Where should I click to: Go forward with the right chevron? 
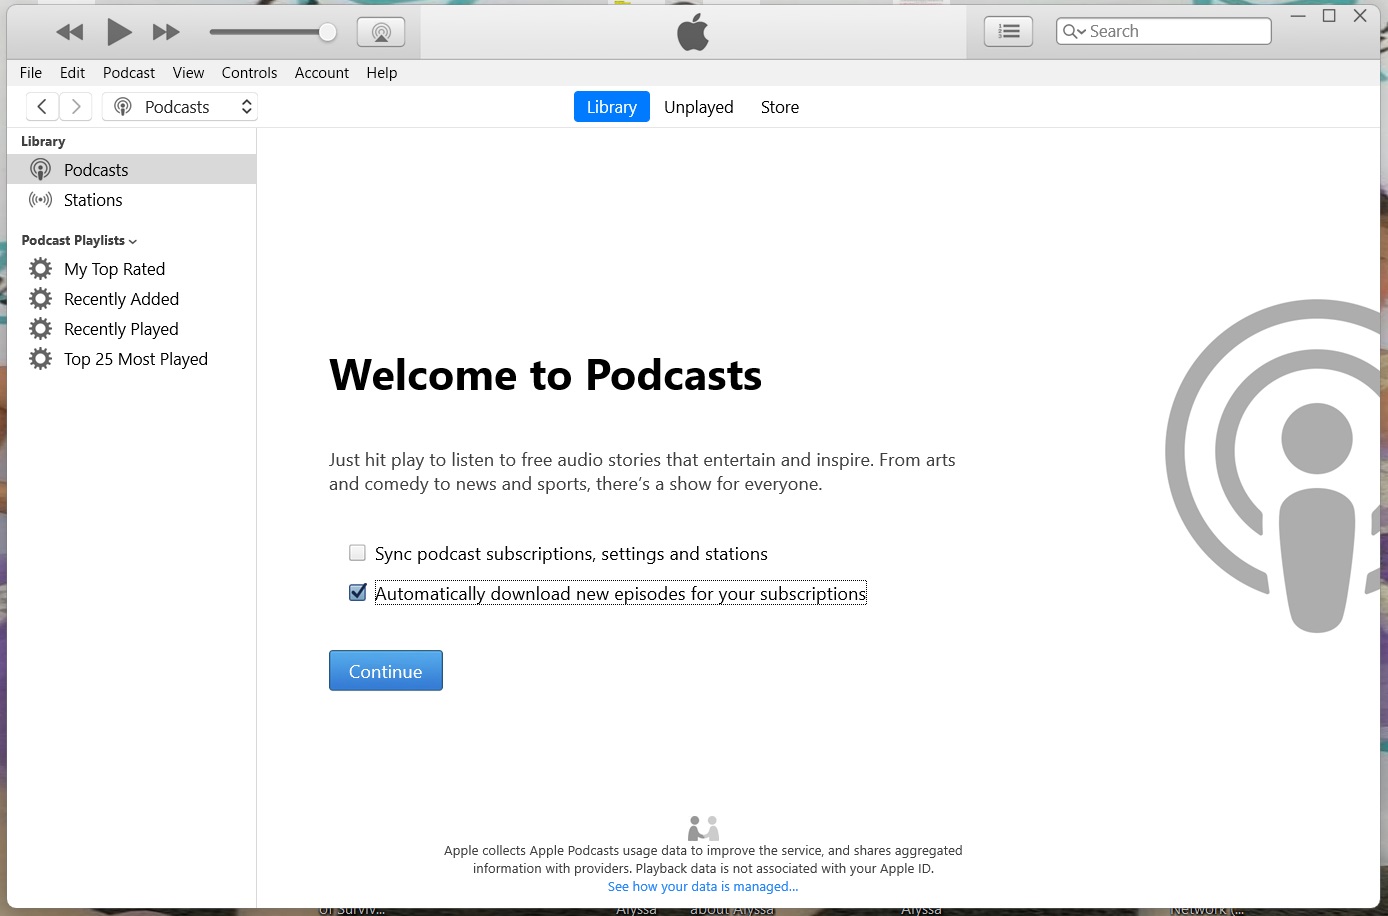pyautogui.click(x=76, y=107)
